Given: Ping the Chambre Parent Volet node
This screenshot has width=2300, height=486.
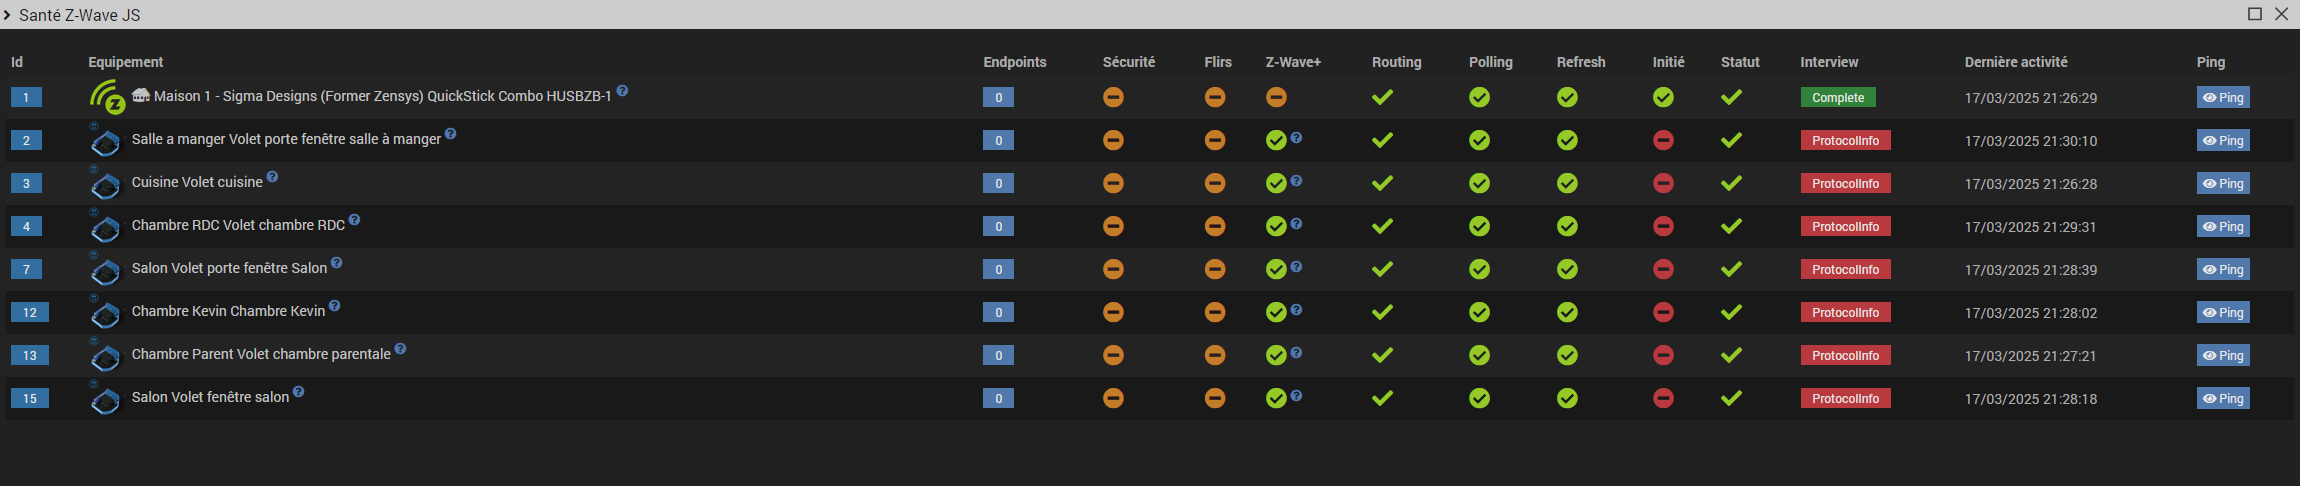Looking at the screenshot, I should coord(2223,355).
